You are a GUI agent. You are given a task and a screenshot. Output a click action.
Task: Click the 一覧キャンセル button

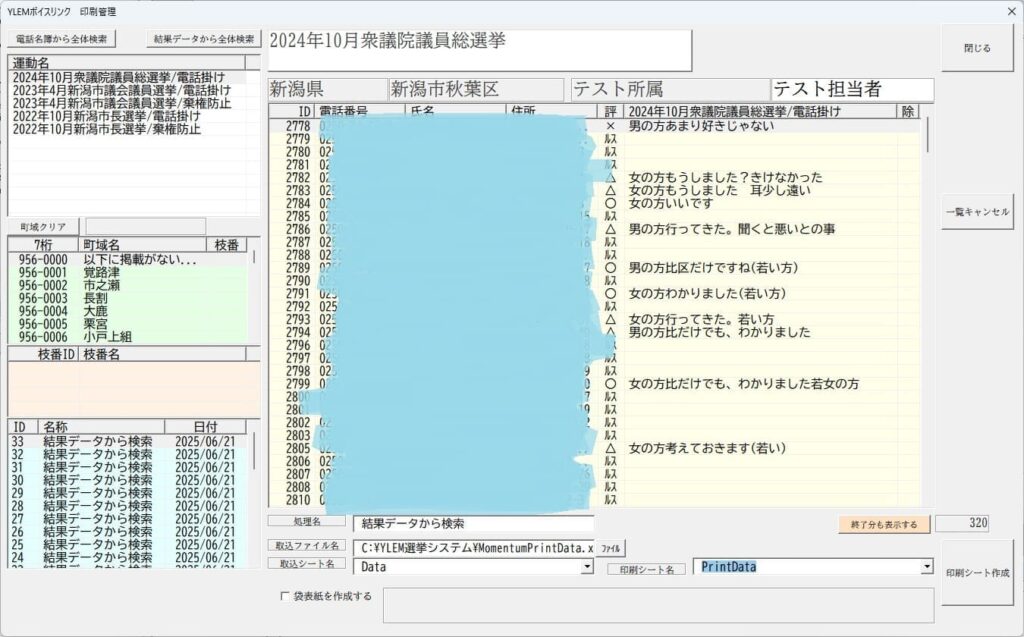(976, 212)
